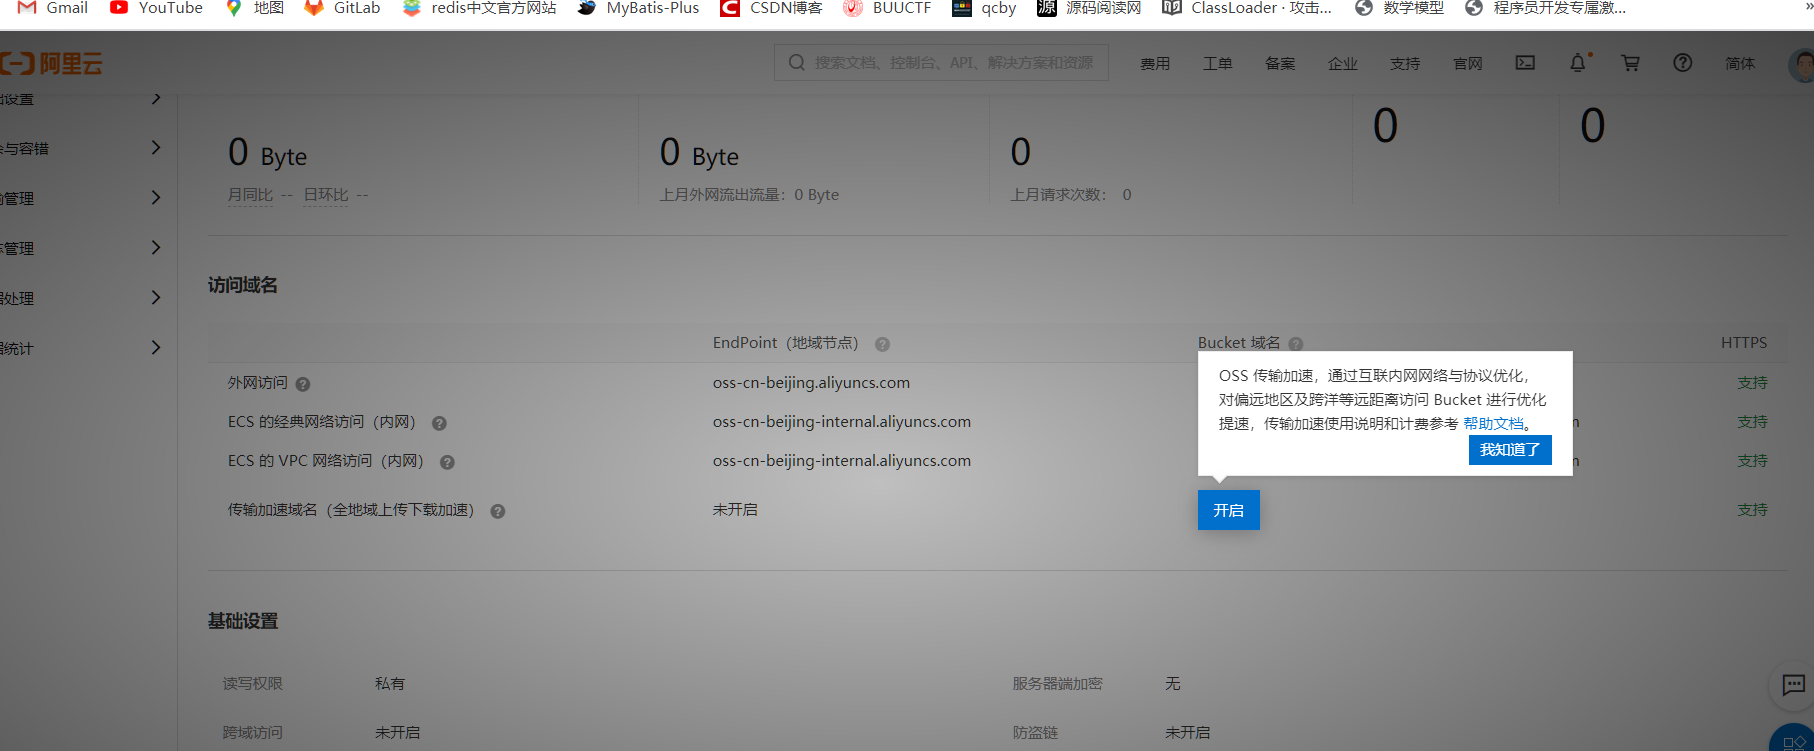The width and height of the screenshot is (1814, 751).
Task: Open the feedback chat icon
Action: [1793, 685]
